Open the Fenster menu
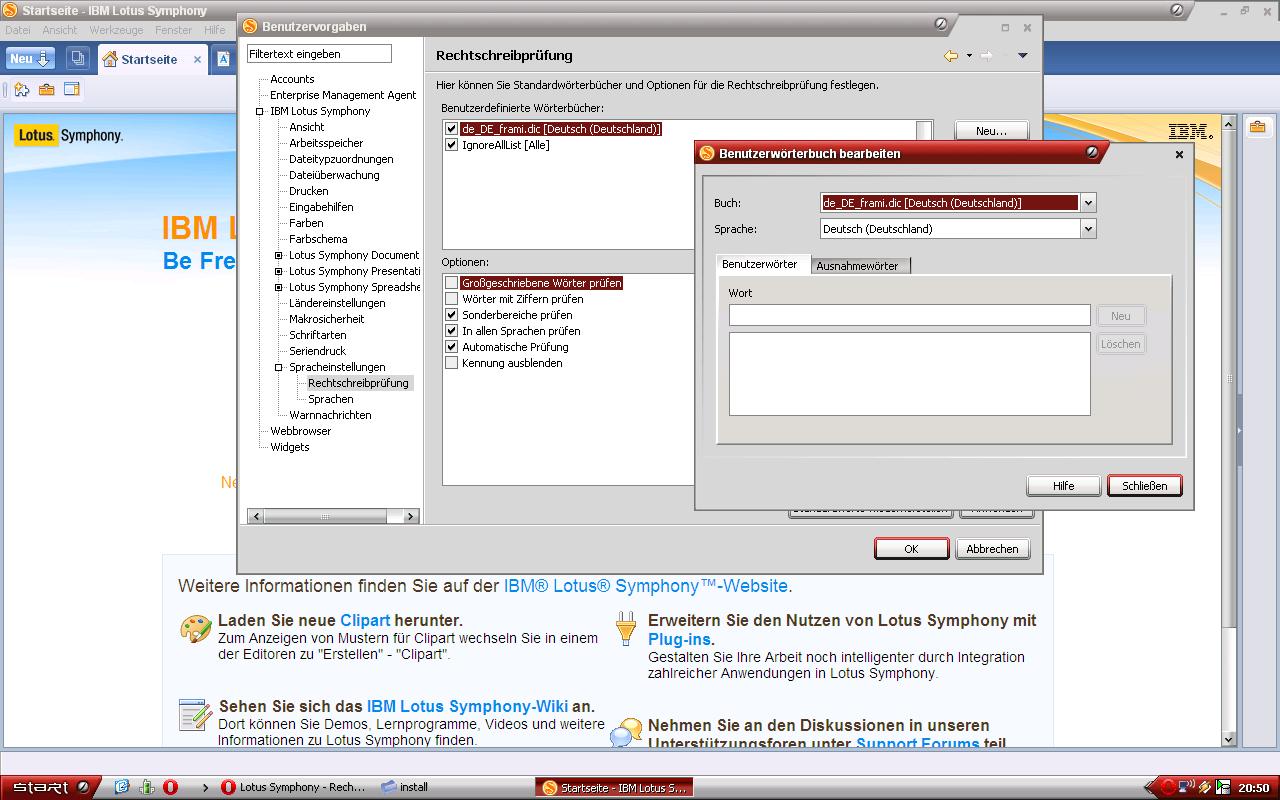1280x800 pixels. point(174,30)
